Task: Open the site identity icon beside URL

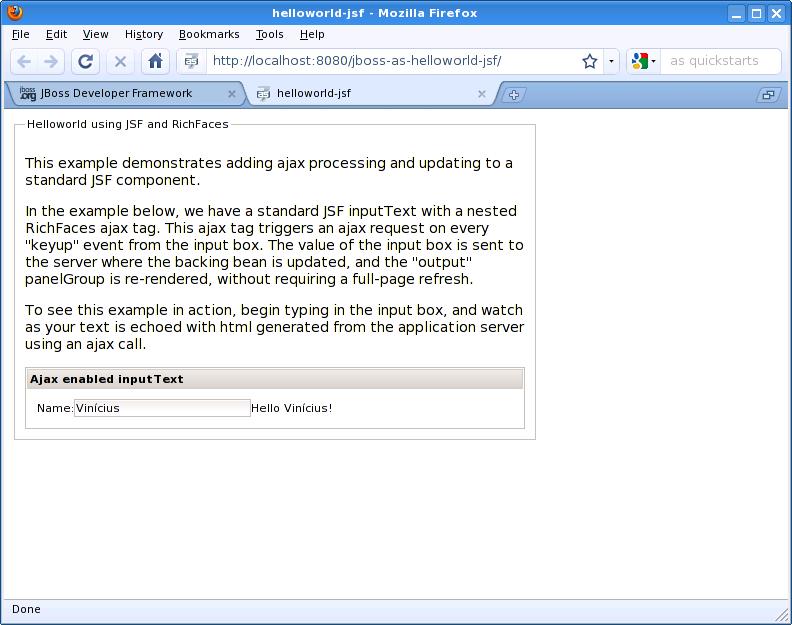Action: pyautogui.click(x=191, y=62)
